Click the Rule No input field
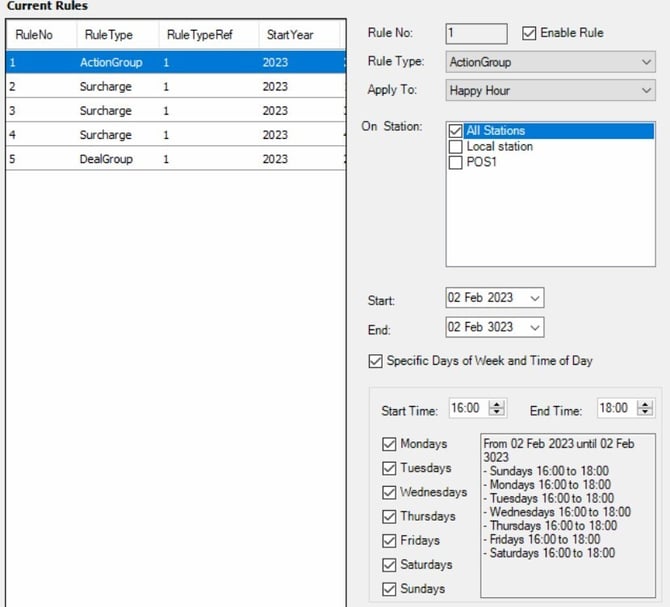Viewport: 670px width, 607px height. coord(476,34)
